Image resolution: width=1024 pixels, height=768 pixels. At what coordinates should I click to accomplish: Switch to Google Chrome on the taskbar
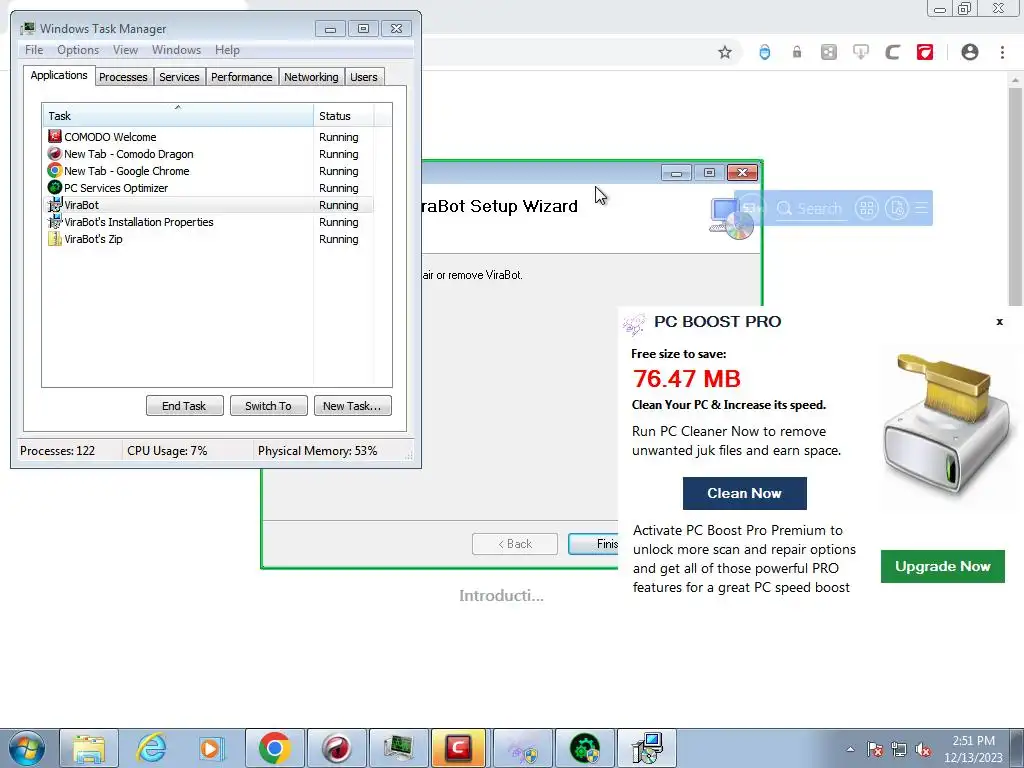(274, 748)
